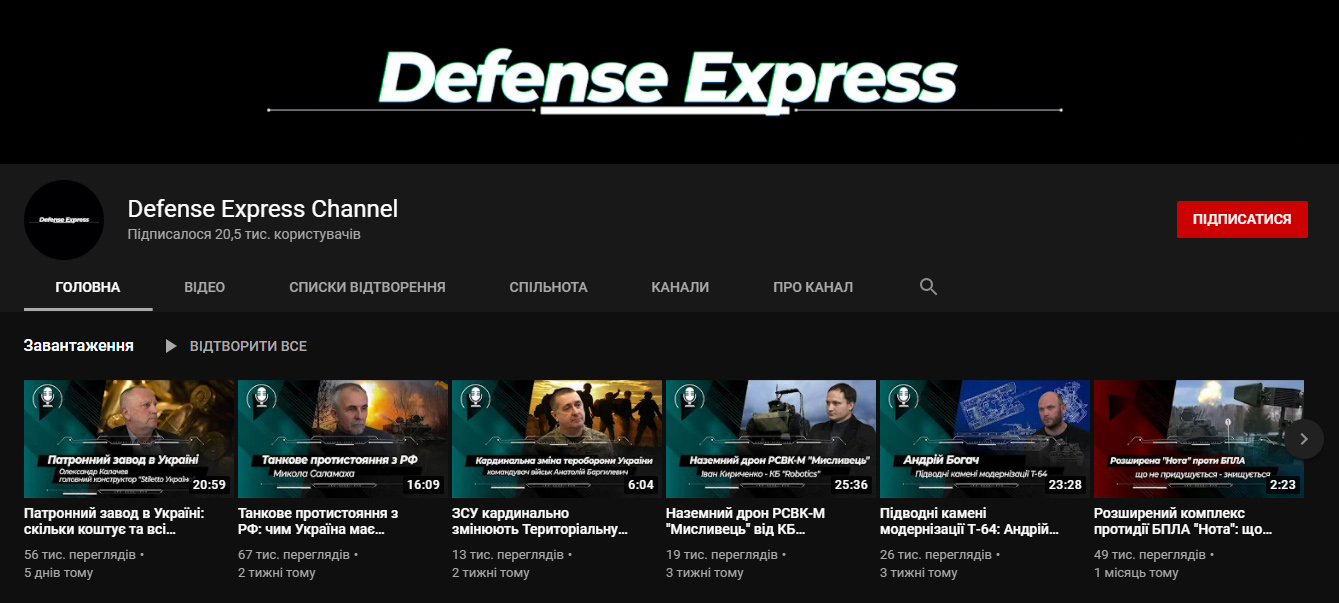
Task: Click the "5 днів тому" upload date
Action: coord(59,573)
